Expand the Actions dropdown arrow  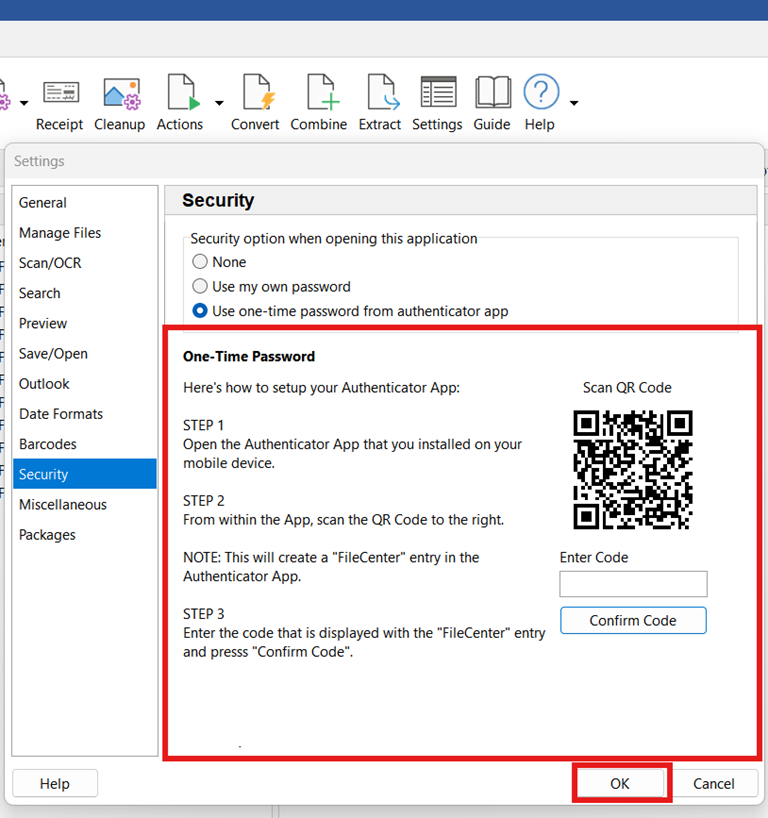pyautogui.click(x=219, y=103)
